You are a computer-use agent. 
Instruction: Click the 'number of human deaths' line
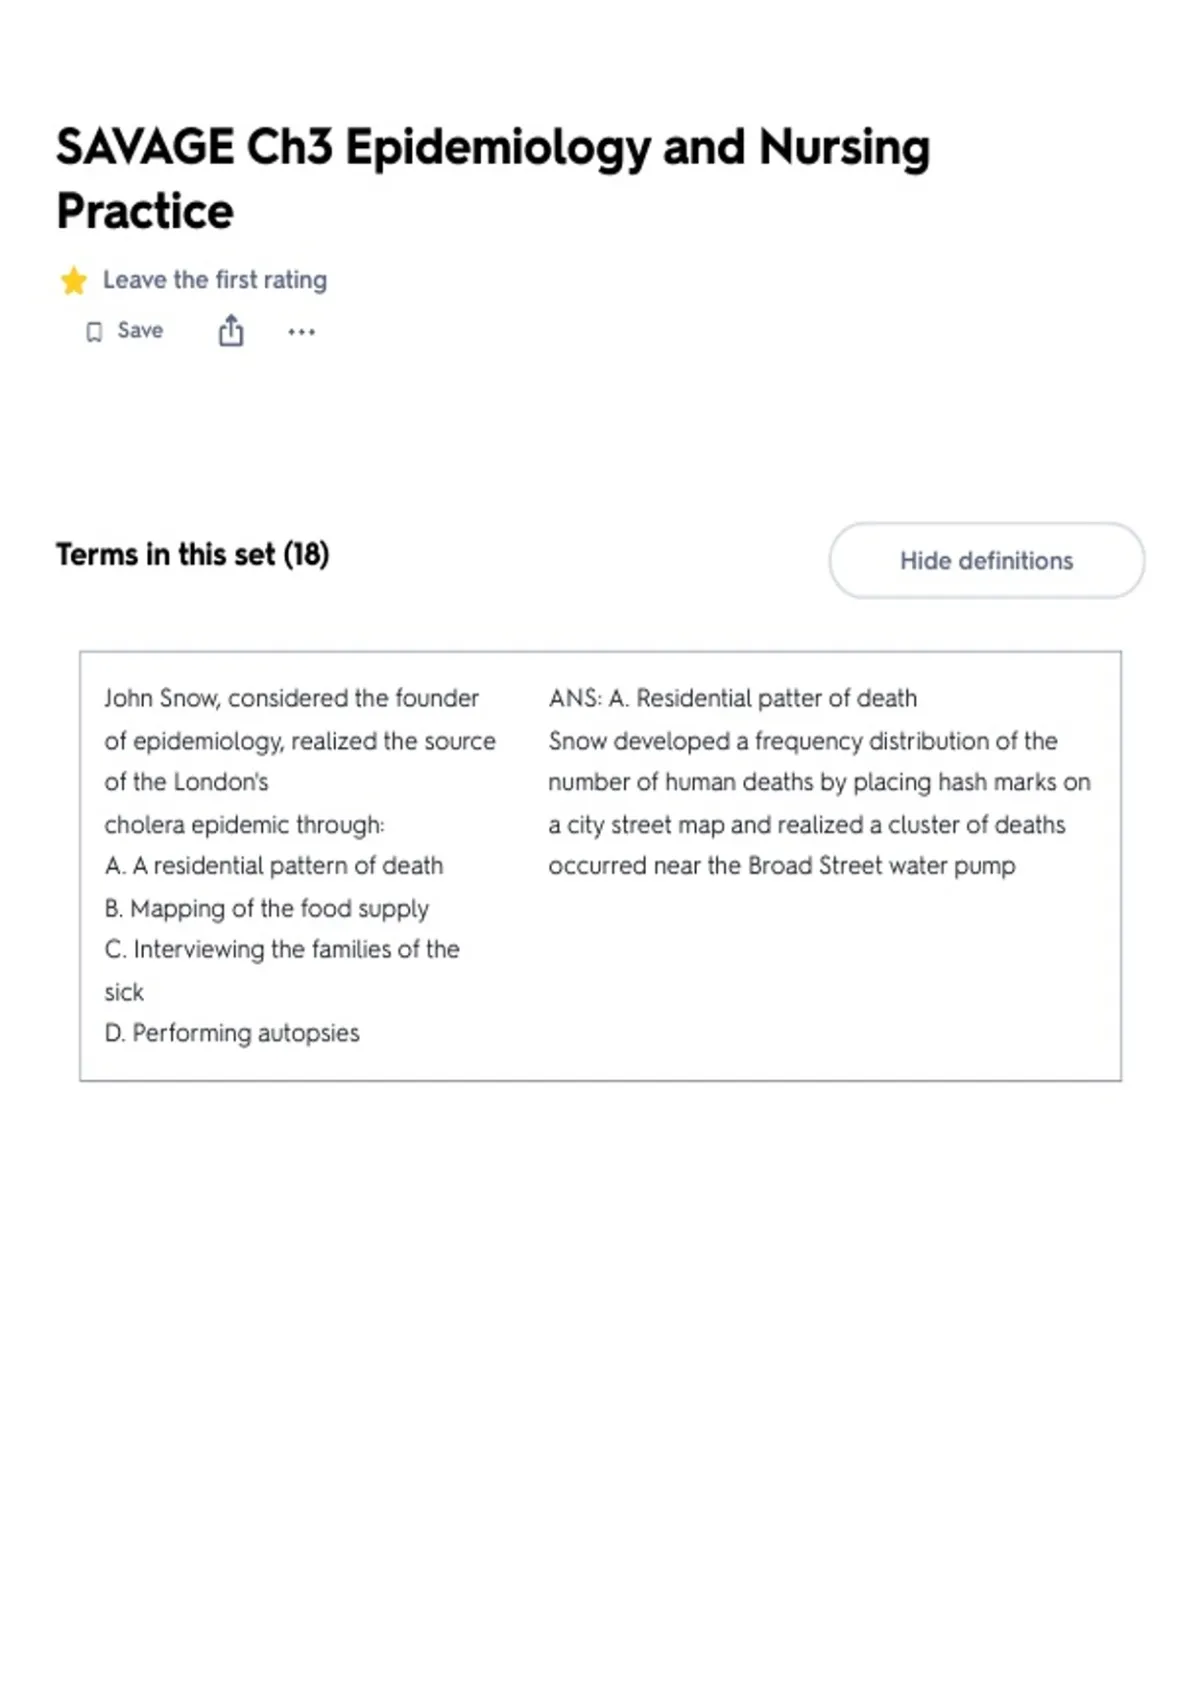pyautogui.click(x=819, y=782)
